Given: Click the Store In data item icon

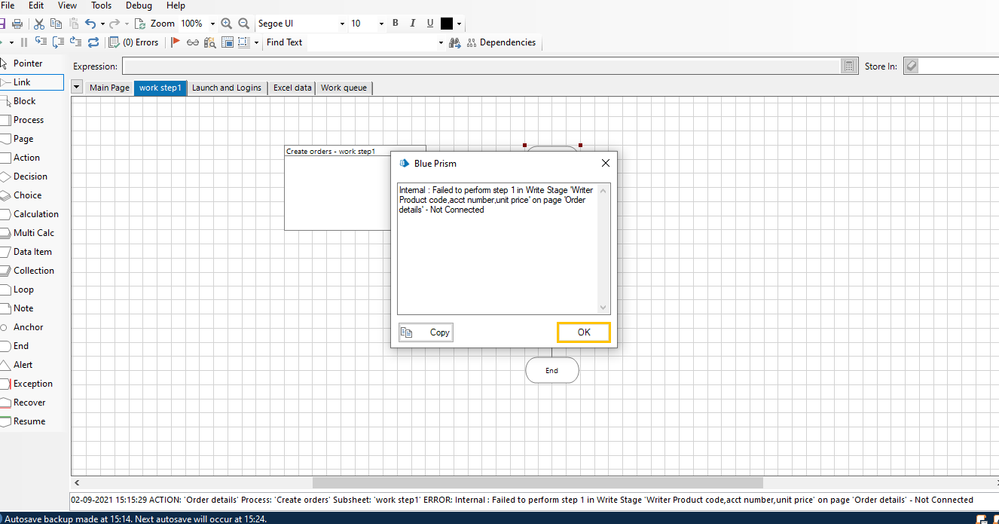Looking at the screenshot, I should 911,66.
